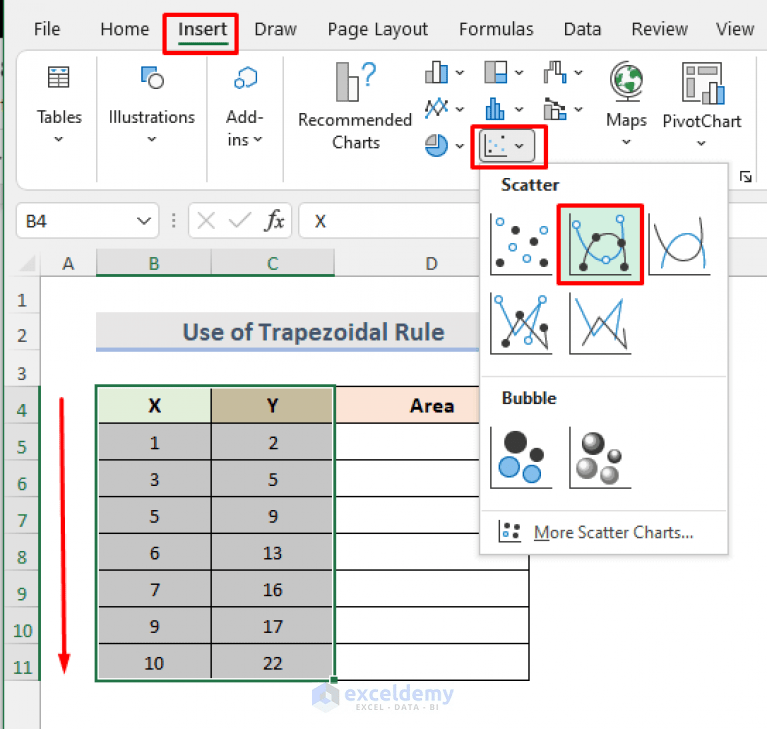Select column A header
This screenshot has height=729, width=767.
click(68, 264)
